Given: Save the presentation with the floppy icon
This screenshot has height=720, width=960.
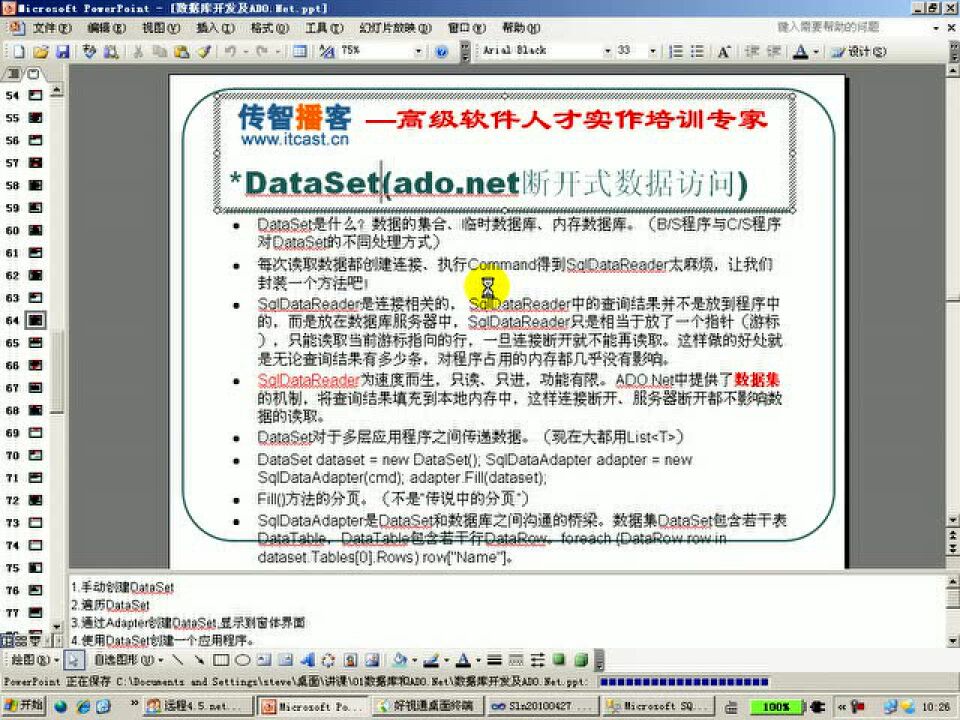Looking at the screenshot, I should tap(62, 51).
